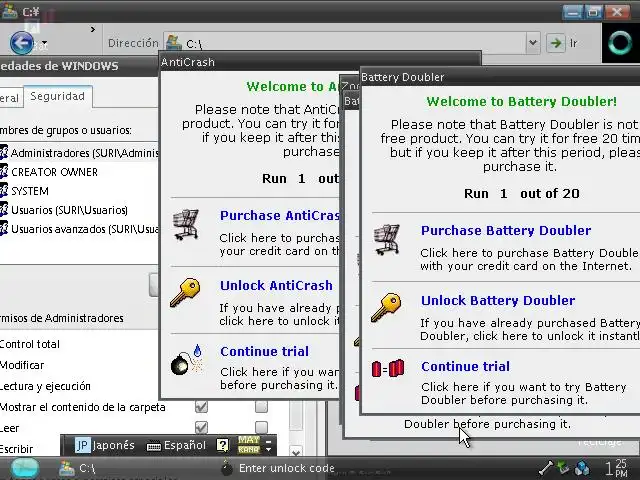The height and width of the screenshot is (480, 640).
Task: Click the language bar help question icon
Action: pyautogui.click(x=222, y=445)
